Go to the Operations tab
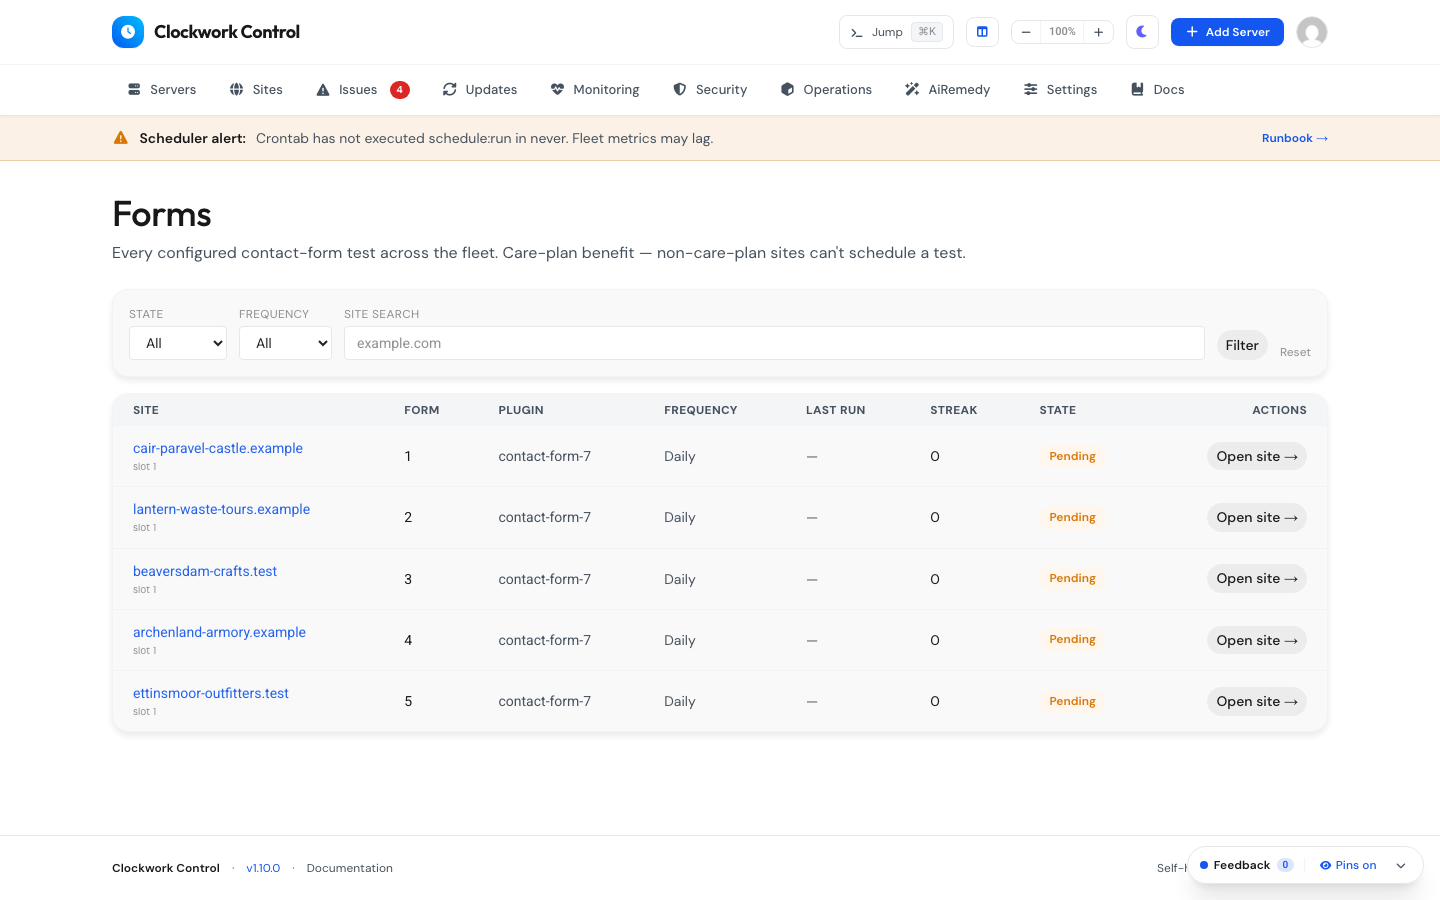 (x=826, y=90)
